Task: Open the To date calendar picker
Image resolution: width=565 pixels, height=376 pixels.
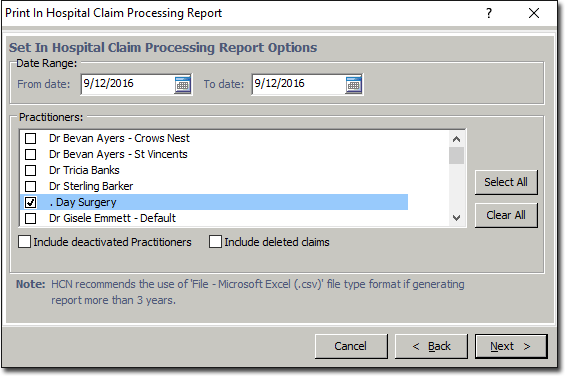Action: (x=353, y=85)
